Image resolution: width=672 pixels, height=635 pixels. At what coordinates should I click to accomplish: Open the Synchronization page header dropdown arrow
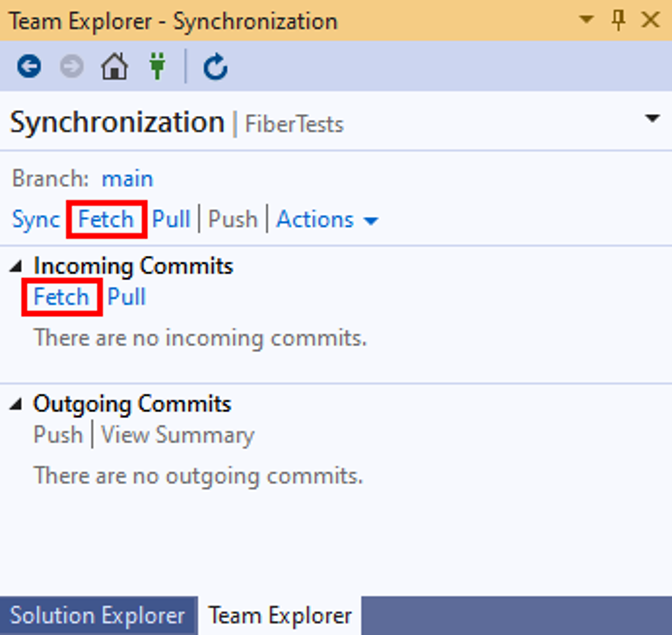652,120
